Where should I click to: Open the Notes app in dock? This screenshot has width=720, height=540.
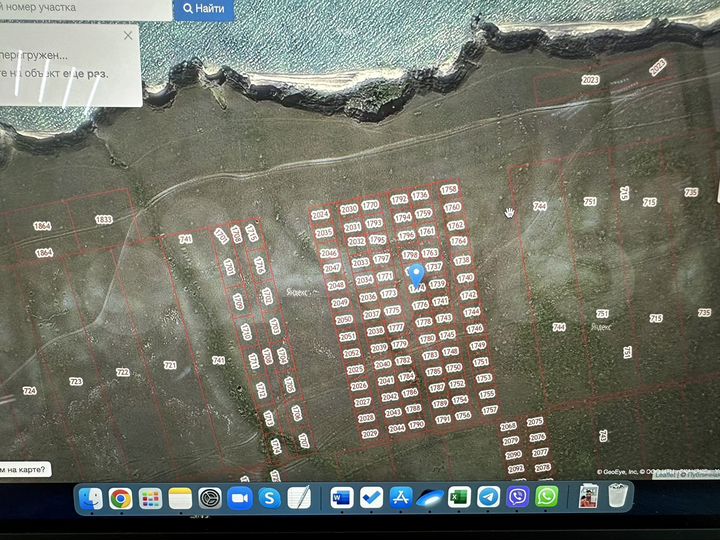(180, 498)
